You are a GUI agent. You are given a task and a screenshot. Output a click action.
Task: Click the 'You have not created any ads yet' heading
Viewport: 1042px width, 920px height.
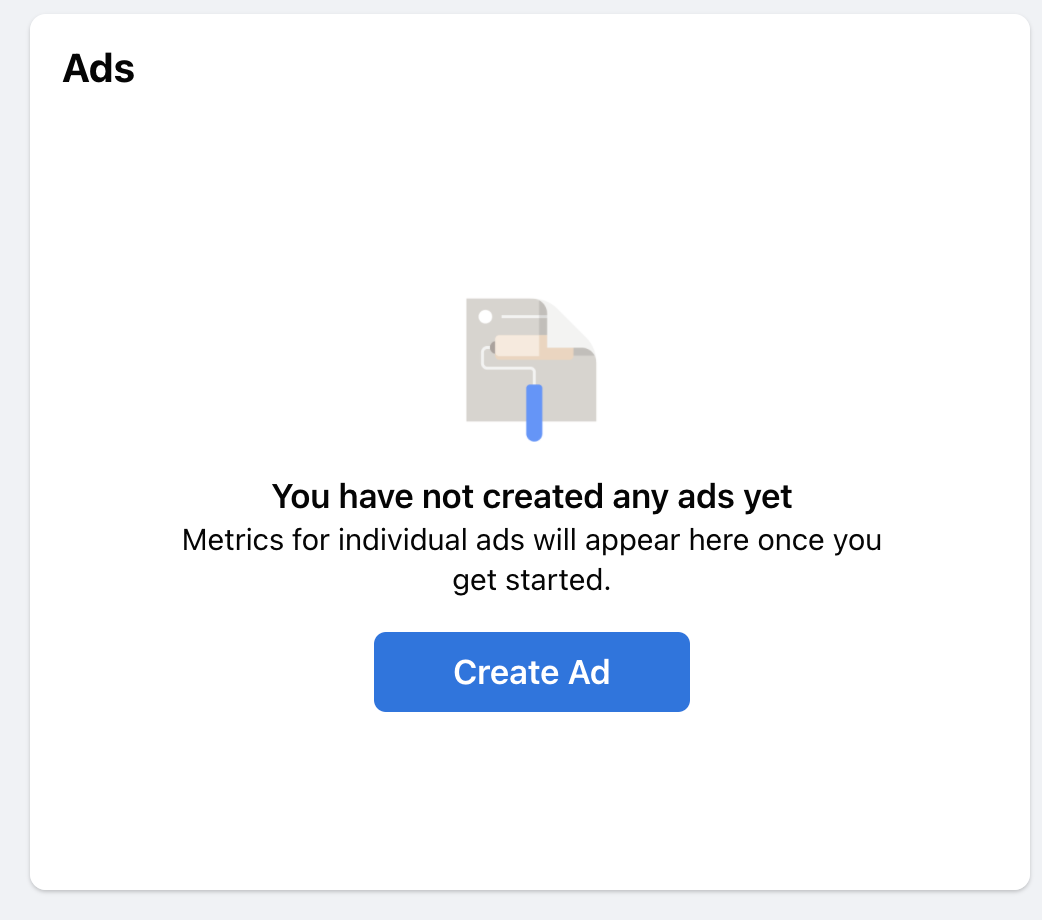click(532, 496)
